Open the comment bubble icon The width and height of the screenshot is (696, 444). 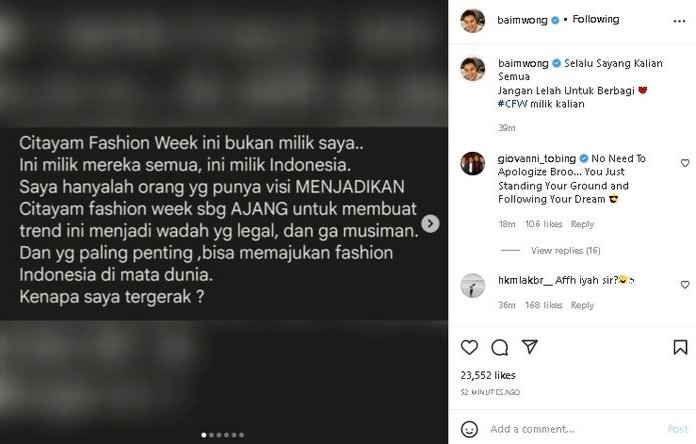tap(499, 347)
